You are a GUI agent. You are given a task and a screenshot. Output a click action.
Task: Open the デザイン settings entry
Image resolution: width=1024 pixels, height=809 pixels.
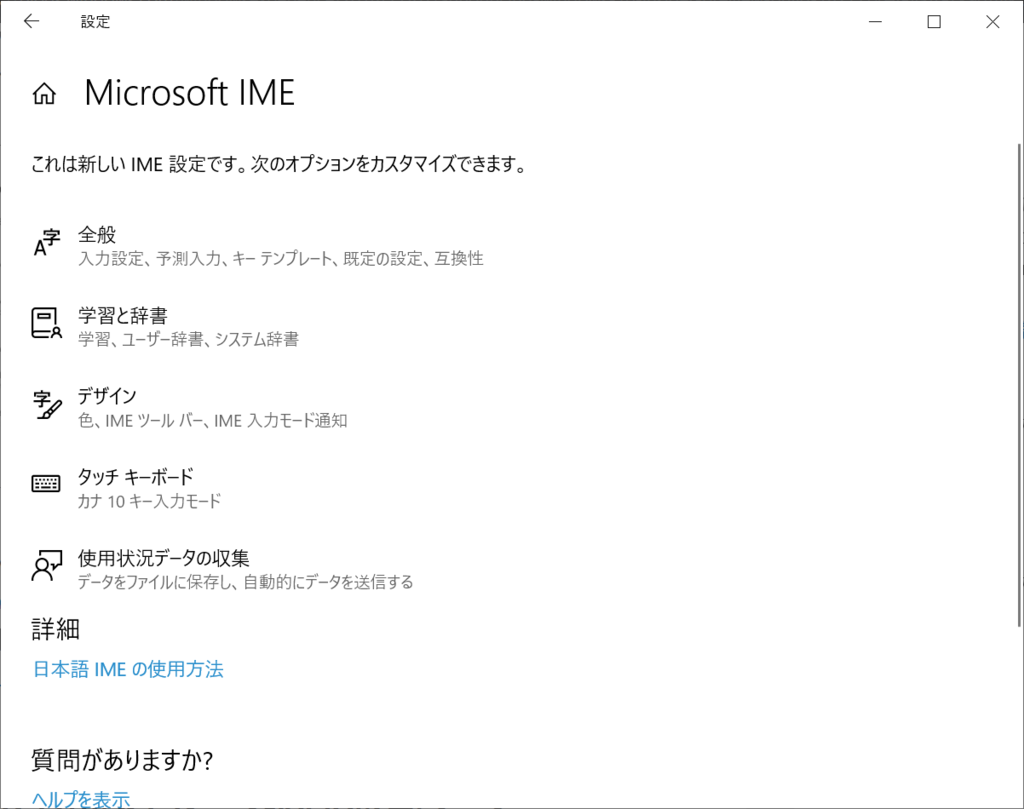189,408
